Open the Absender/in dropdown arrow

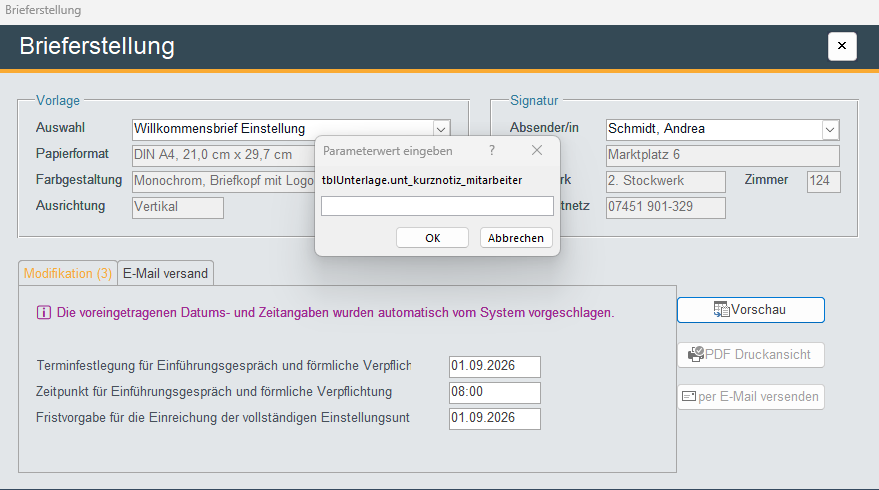(830, 130)
